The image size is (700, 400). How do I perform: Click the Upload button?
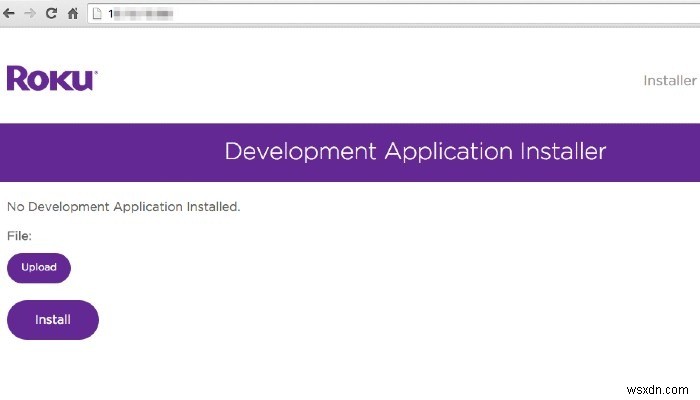(39, 268)
